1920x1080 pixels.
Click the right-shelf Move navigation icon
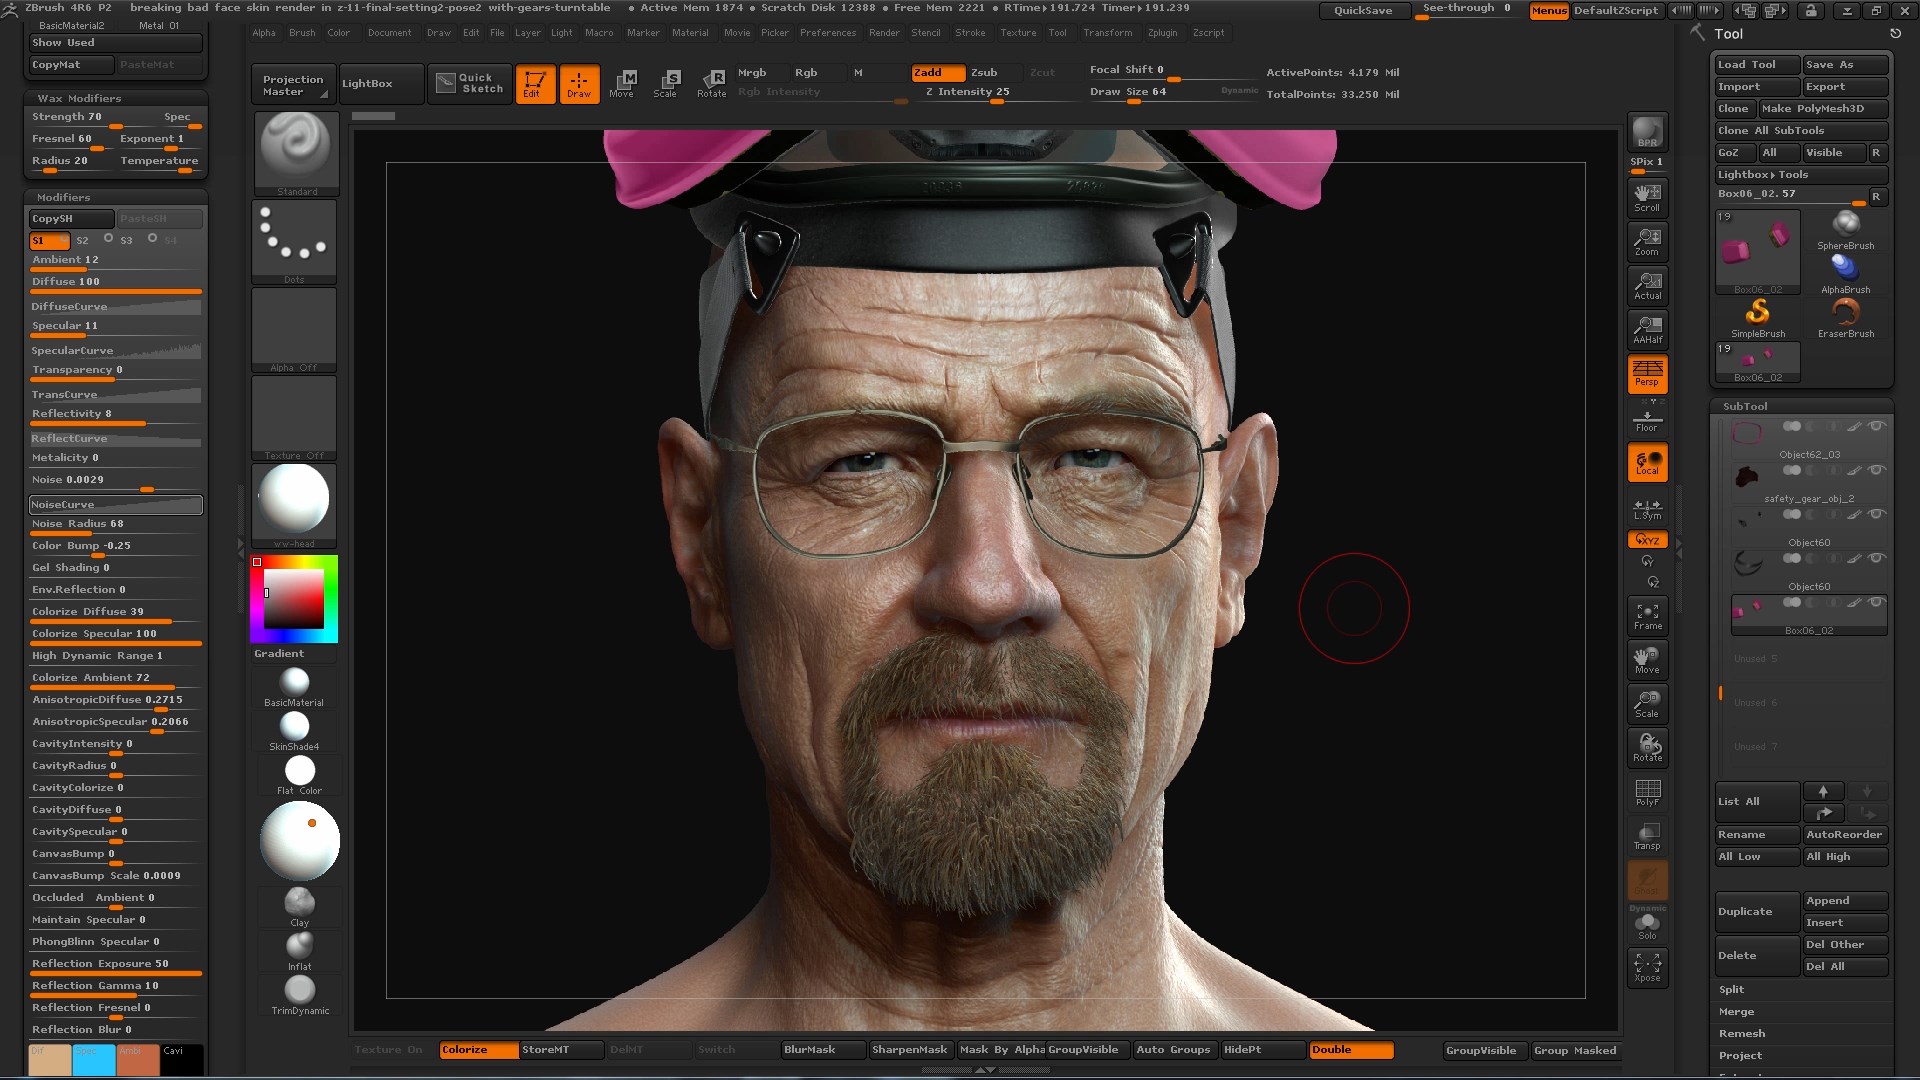point(1647,660)
